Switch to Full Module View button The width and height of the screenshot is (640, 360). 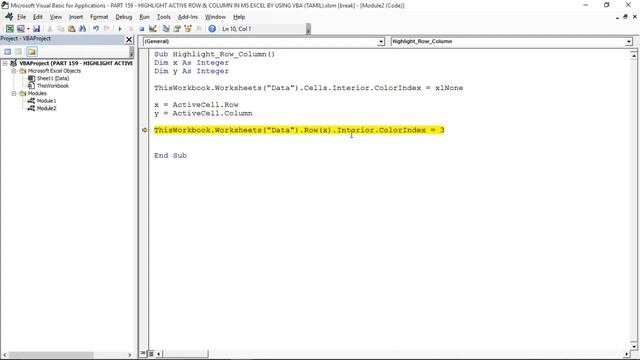pos(151,353)
